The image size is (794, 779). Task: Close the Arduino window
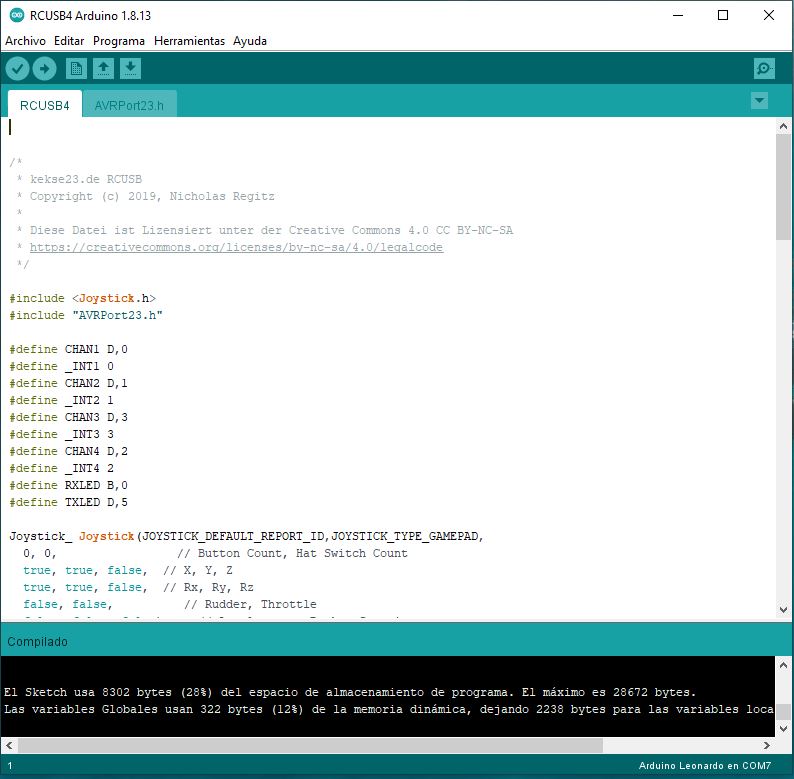click(768, 15)
